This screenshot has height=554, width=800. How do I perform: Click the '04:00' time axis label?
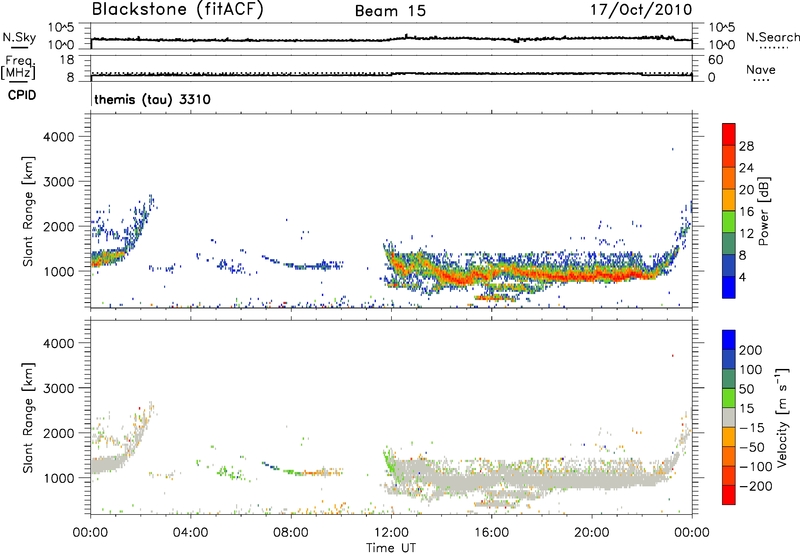[191, 533]
